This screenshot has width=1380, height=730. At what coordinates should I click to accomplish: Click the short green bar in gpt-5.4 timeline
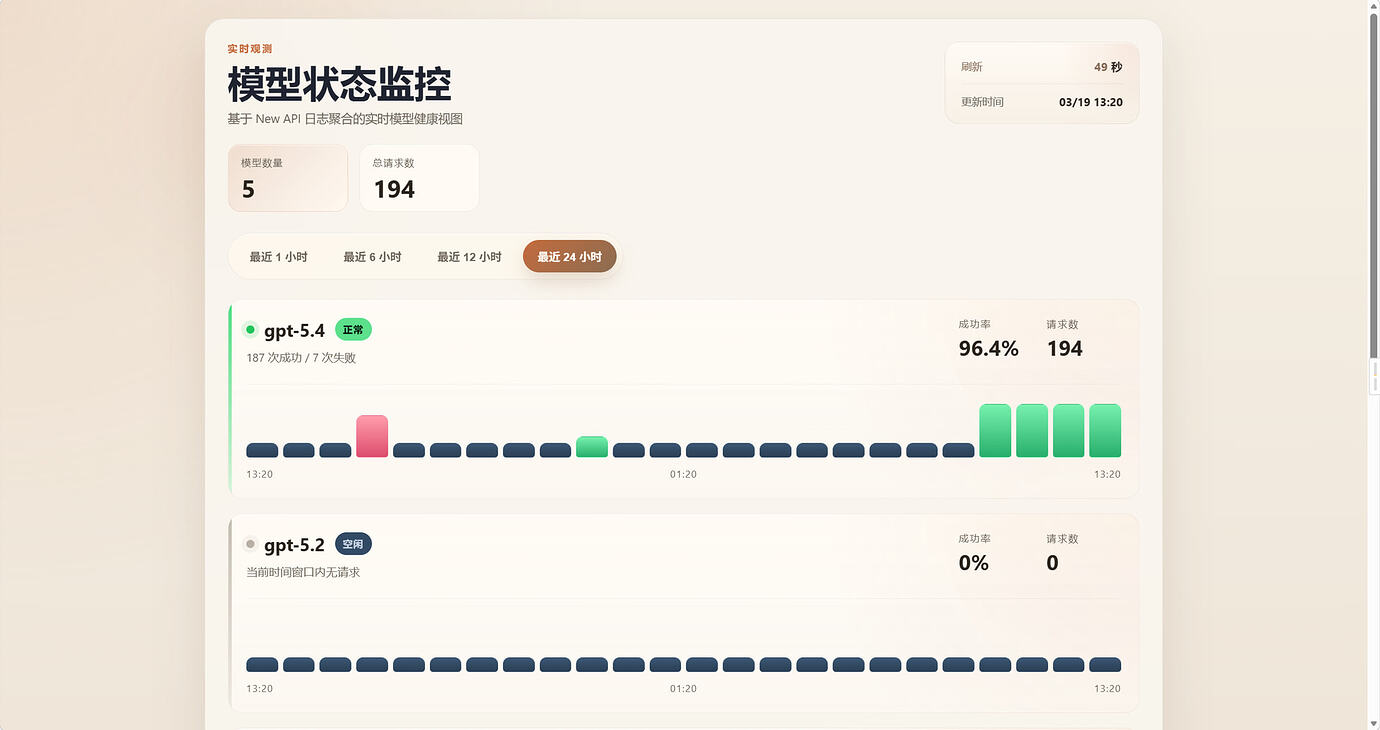[x=592, y=447]
